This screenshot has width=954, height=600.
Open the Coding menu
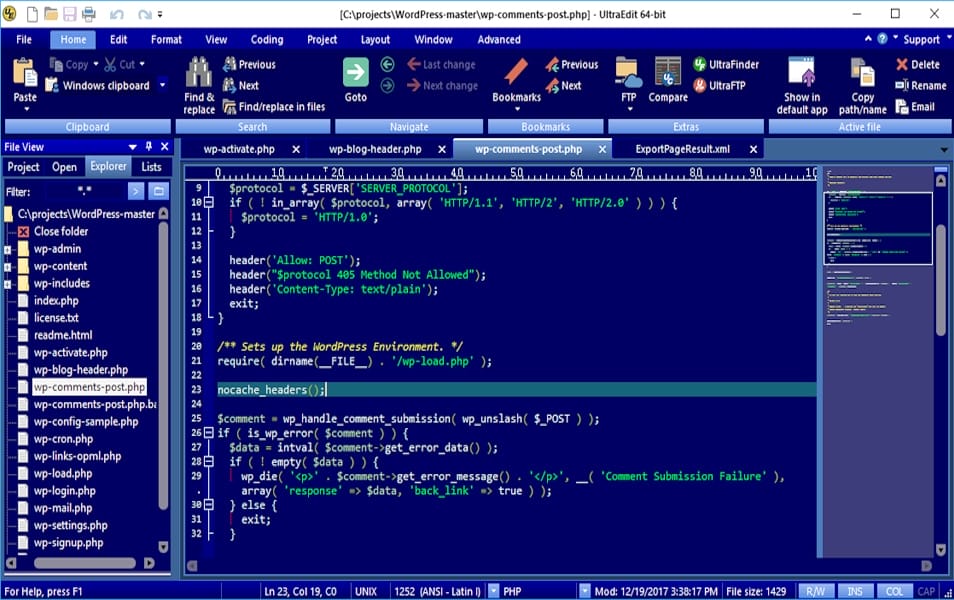pyautogui.click(x=266, y=39)
